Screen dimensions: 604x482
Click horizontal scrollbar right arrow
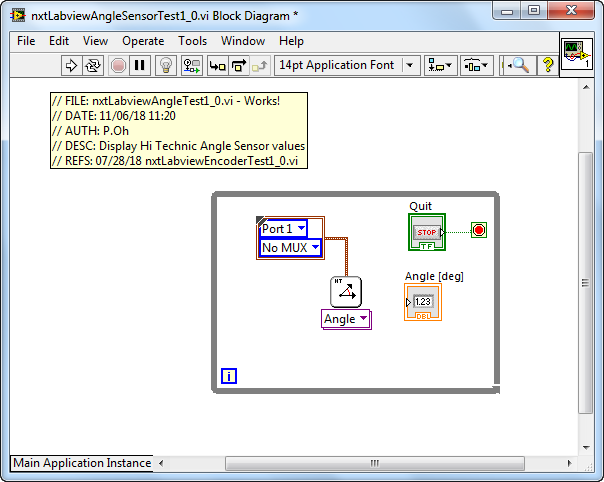[x=569, y=463]
